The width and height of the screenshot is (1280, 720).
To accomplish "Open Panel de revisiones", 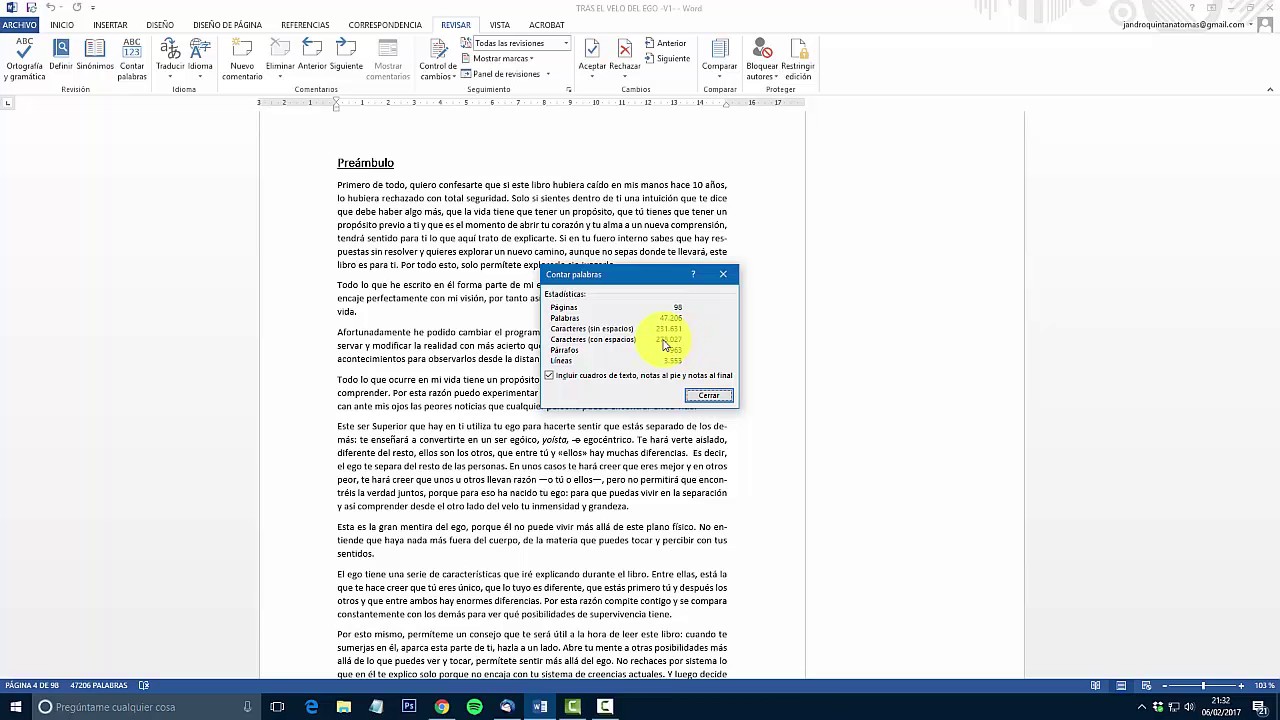I will (x=500, y=74).
